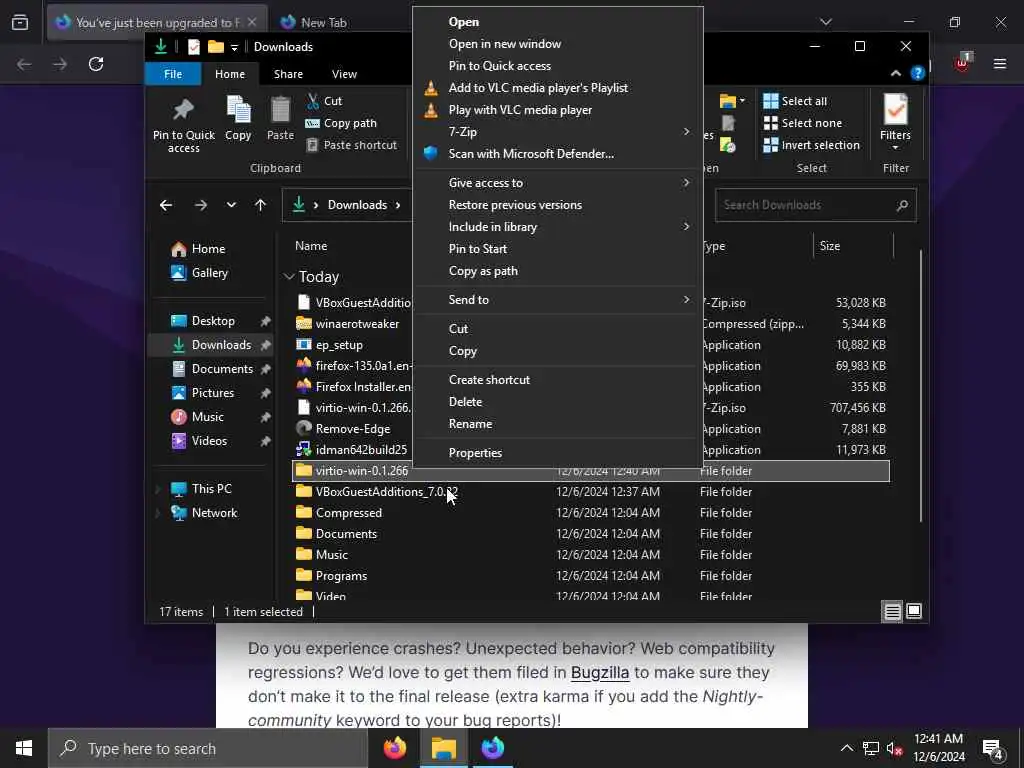Viewport: 1024px width, 768px height.
Task: Expand This PC tree node
Action: coord(157,489)
